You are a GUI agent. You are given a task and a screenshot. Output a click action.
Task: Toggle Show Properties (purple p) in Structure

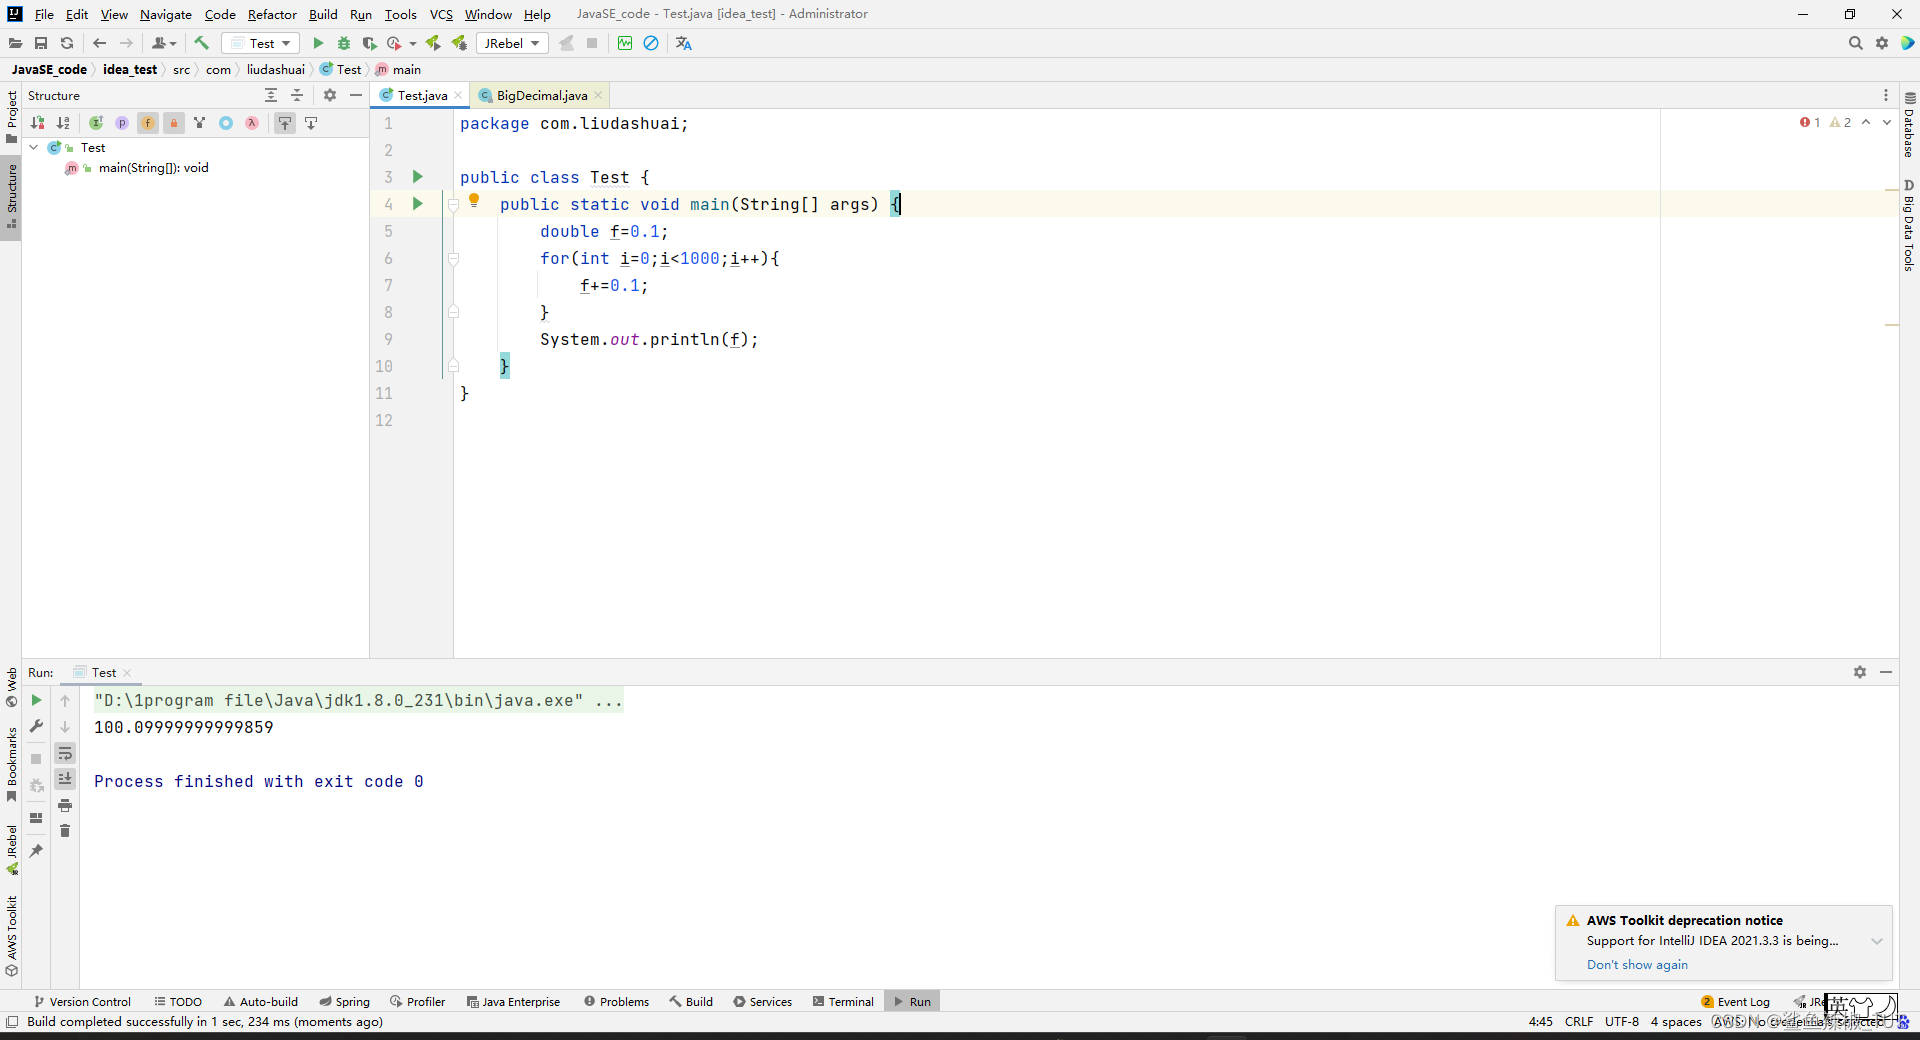point(122,123)
